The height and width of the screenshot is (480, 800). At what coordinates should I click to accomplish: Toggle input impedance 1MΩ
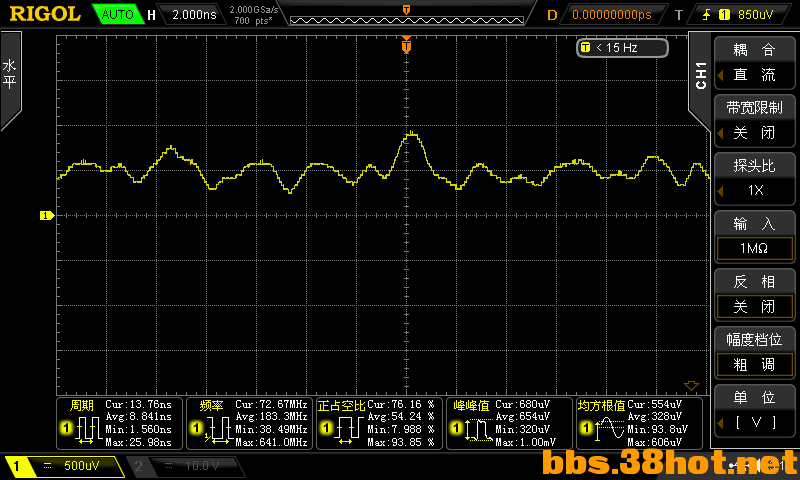tap(754, 248)
